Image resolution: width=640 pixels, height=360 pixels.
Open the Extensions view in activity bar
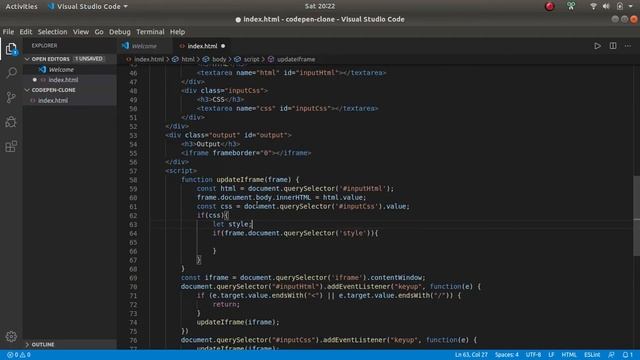click(x=11, y=146)
